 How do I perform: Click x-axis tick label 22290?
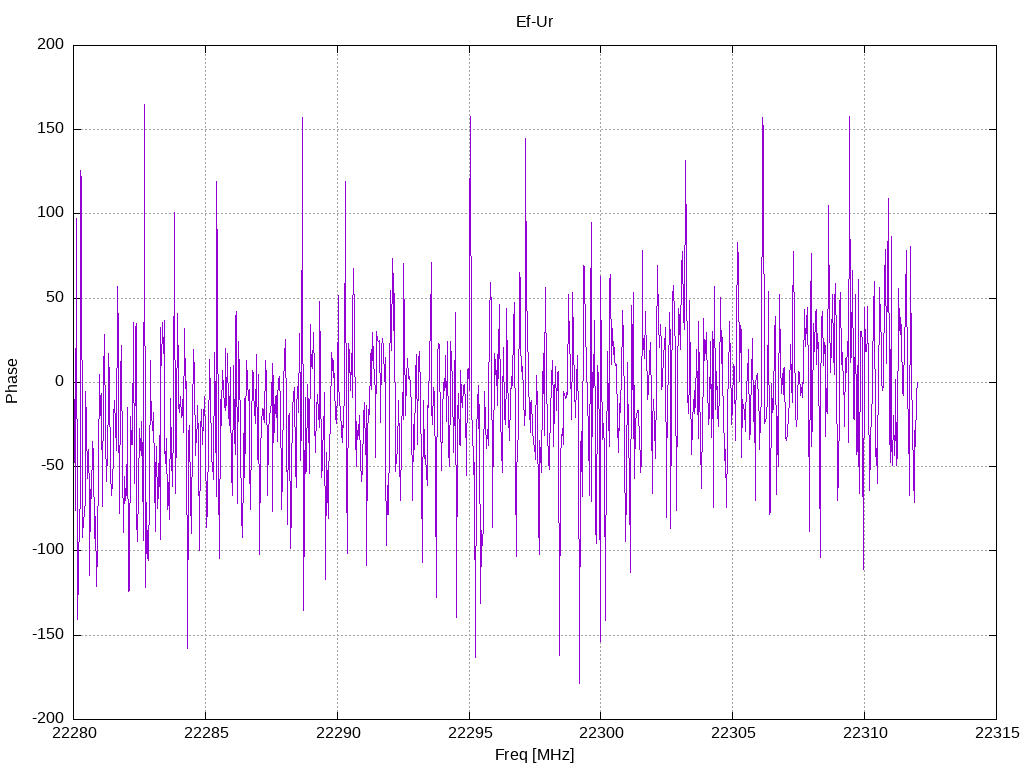[338, 733]
